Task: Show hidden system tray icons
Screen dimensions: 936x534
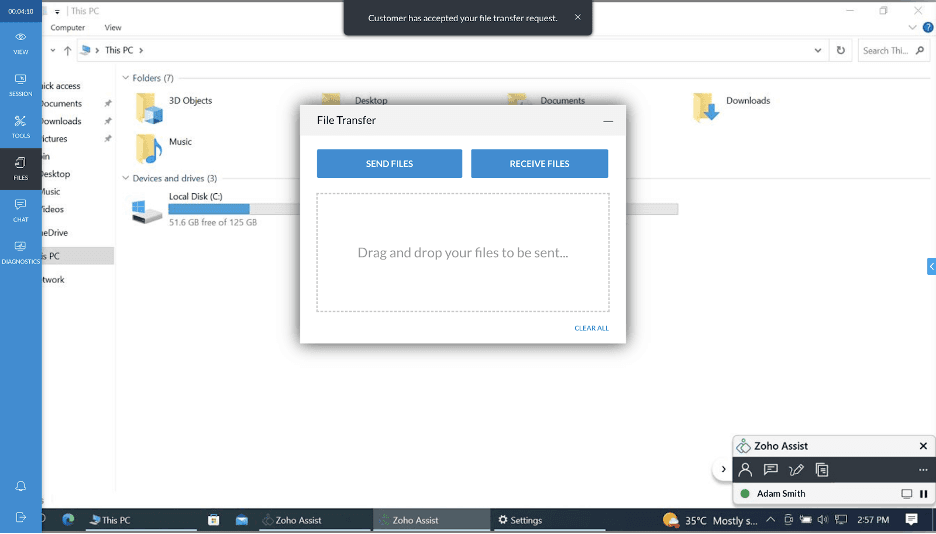Action: pyautogui.click(x=771, y=520)
